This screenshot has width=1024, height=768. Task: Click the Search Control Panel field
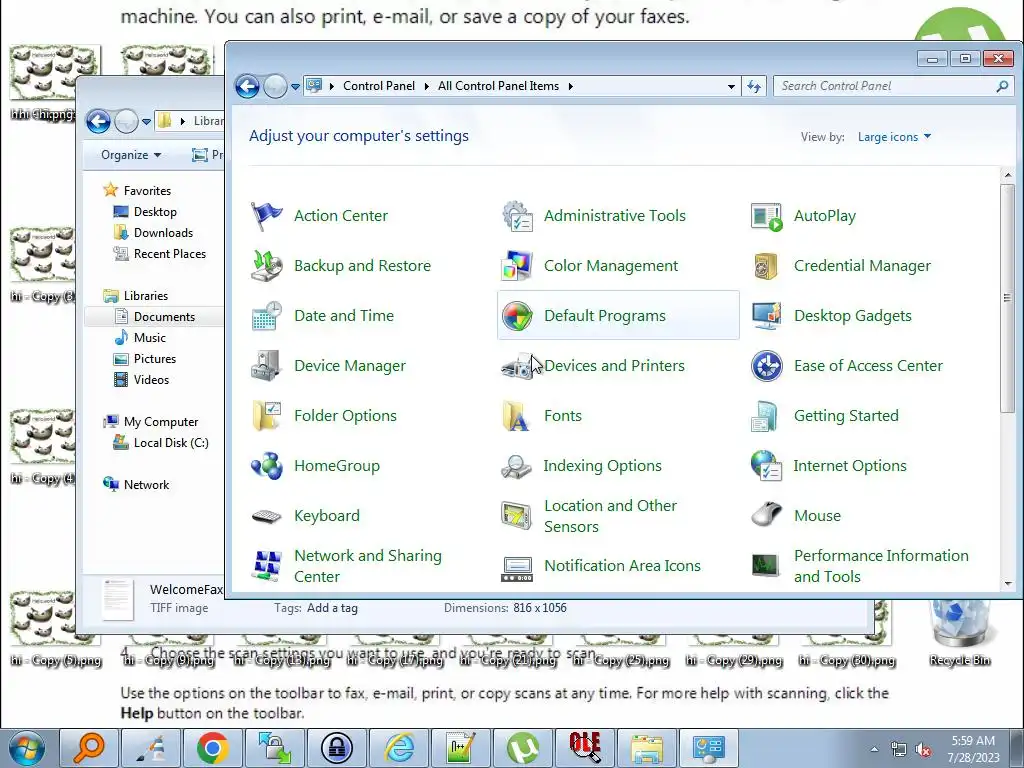coord(892,86)
